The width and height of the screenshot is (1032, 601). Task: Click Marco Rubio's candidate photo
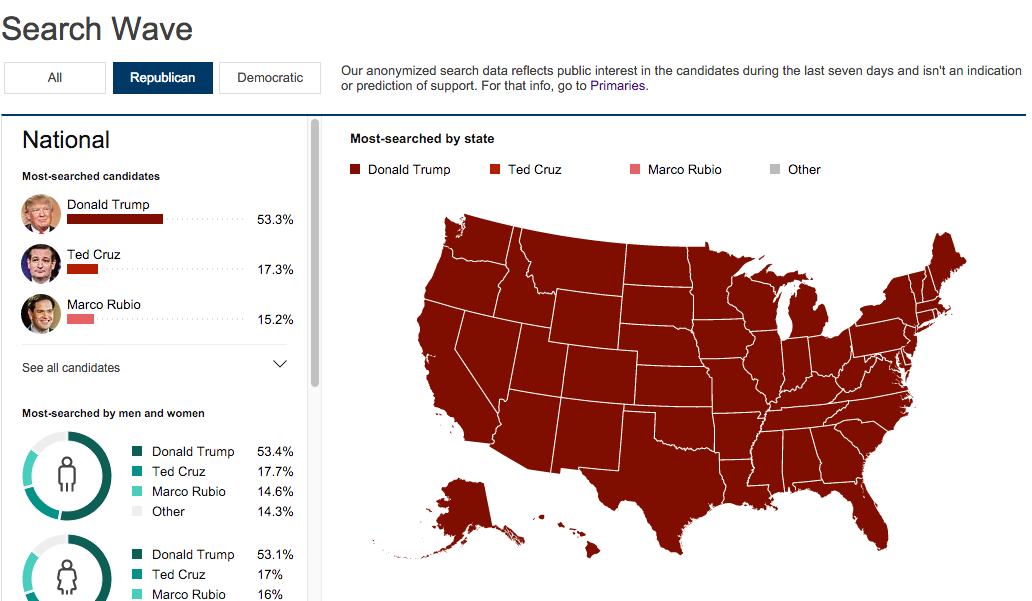click(41, 313)
